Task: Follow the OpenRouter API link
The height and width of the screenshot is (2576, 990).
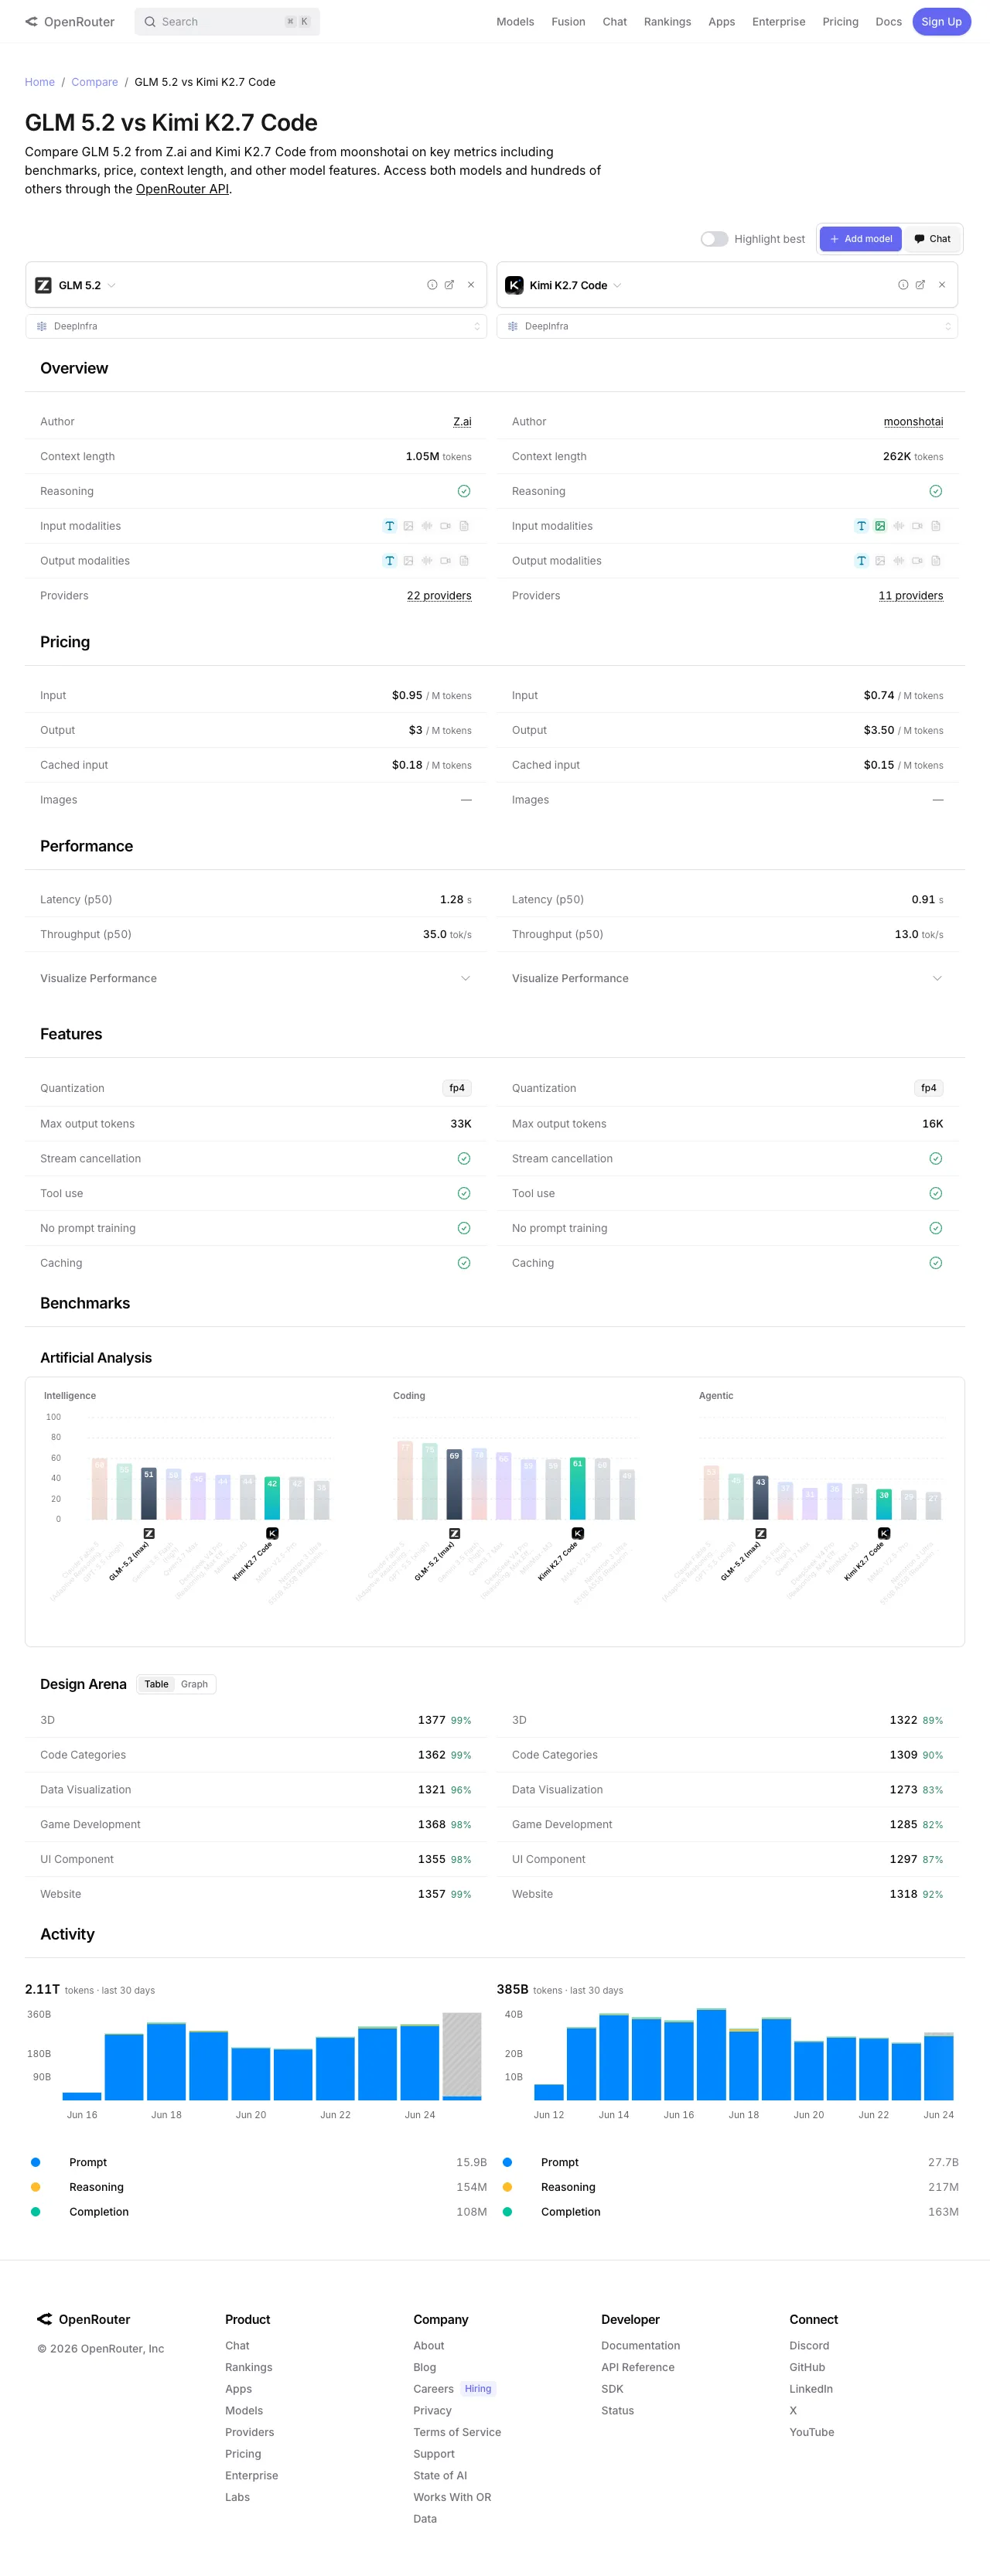Action: (182, 189)
